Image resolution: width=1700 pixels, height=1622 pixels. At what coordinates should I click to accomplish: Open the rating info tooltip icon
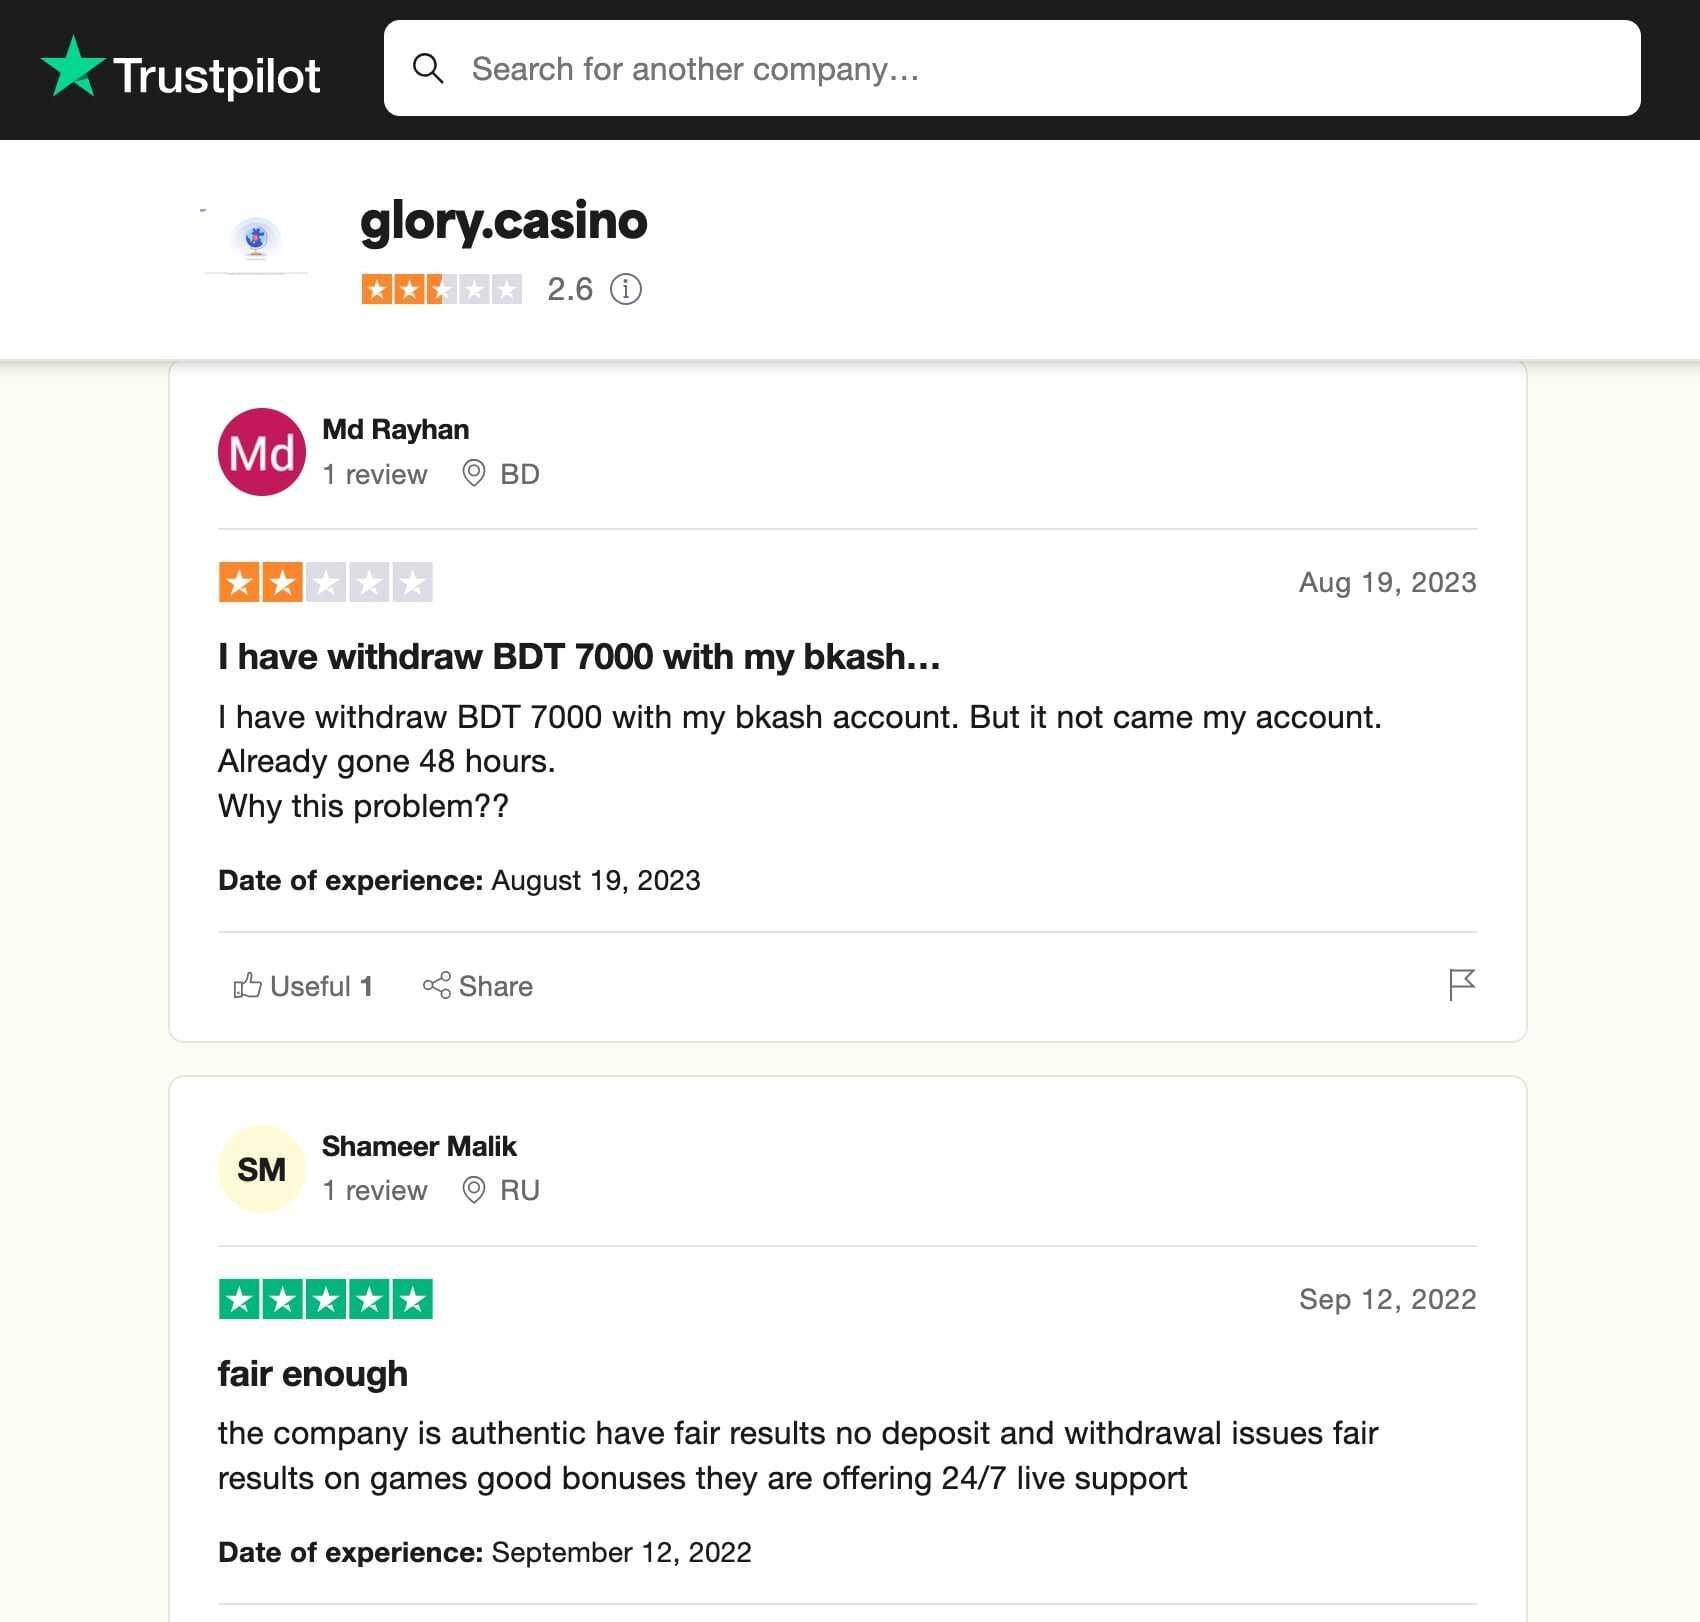[626, 289]
